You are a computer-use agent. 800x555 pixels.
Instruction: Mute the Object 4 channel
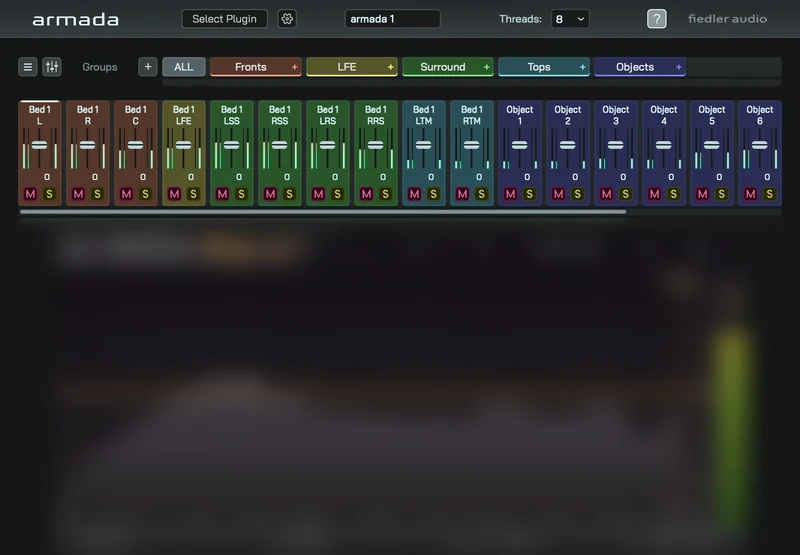click(654, 194)
